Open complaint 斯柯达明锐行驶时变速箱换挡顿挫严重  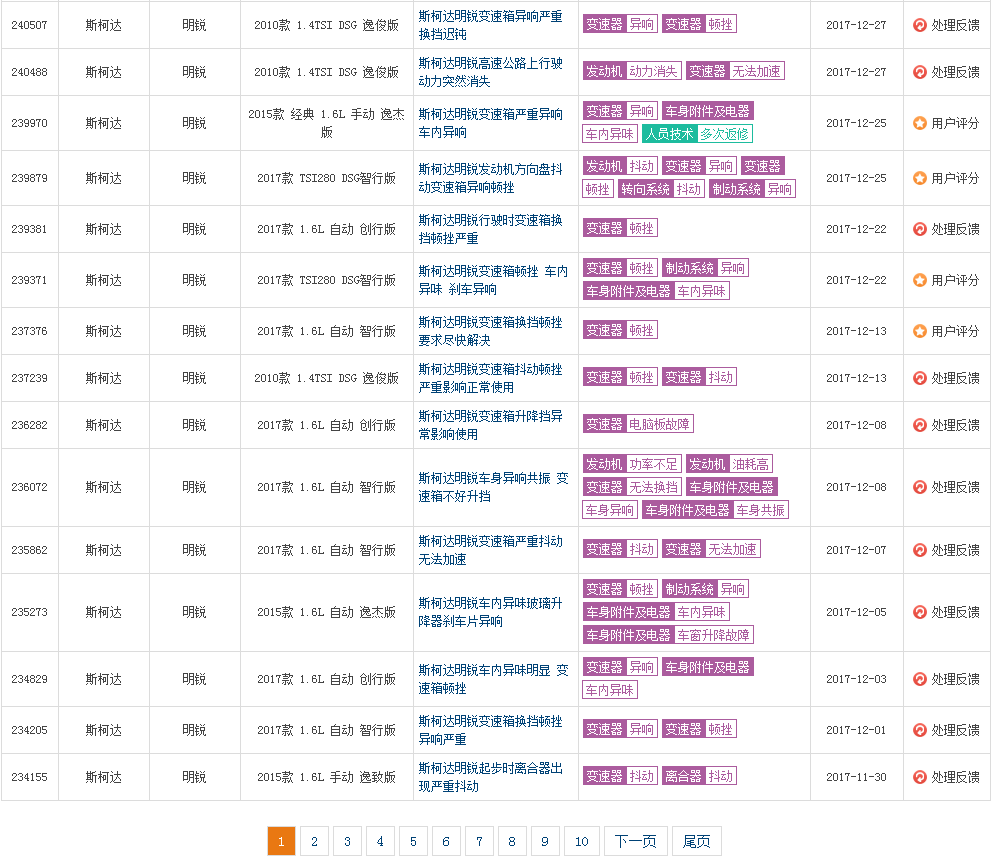point(490,229)
